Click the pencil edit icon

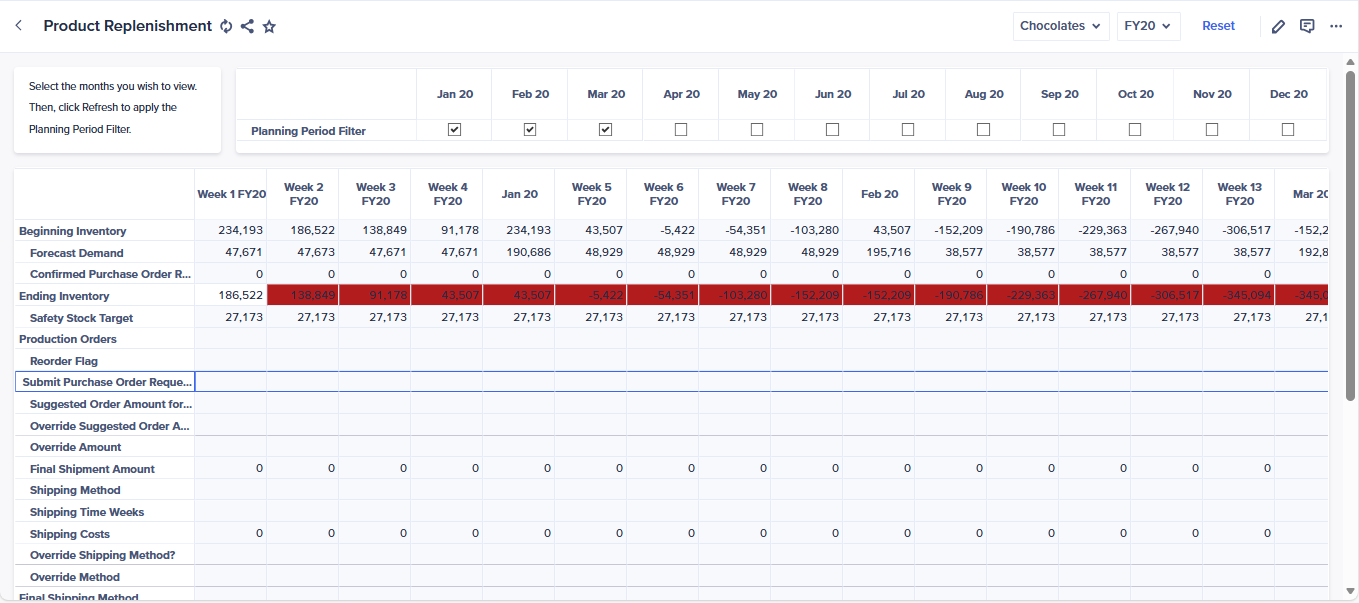(x=1278, y=27)
